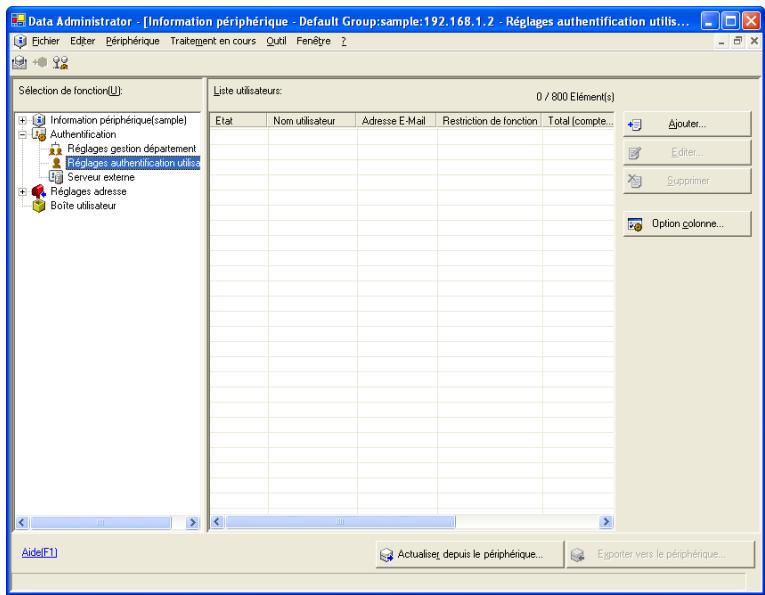Select Réglages adresse tree item
This screenshot has width=765, height=595.
[88, 191]
